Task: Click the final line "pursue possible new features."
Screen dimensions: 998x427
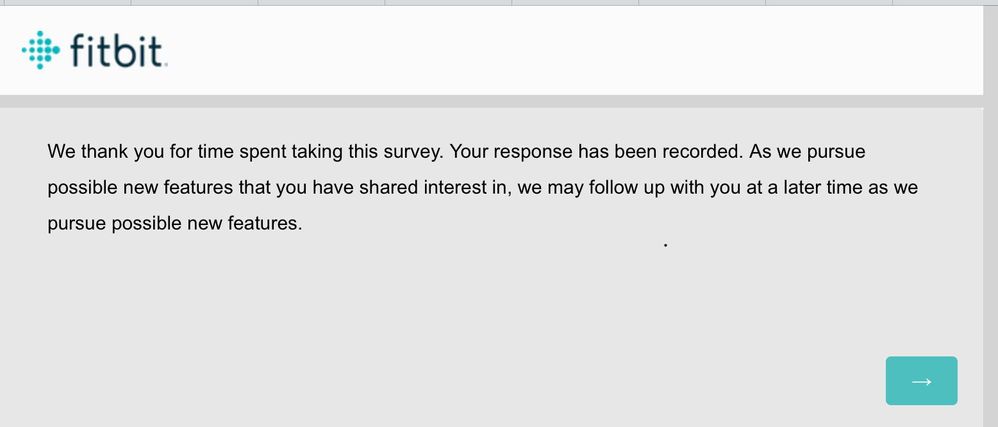Action: [175, 224]
